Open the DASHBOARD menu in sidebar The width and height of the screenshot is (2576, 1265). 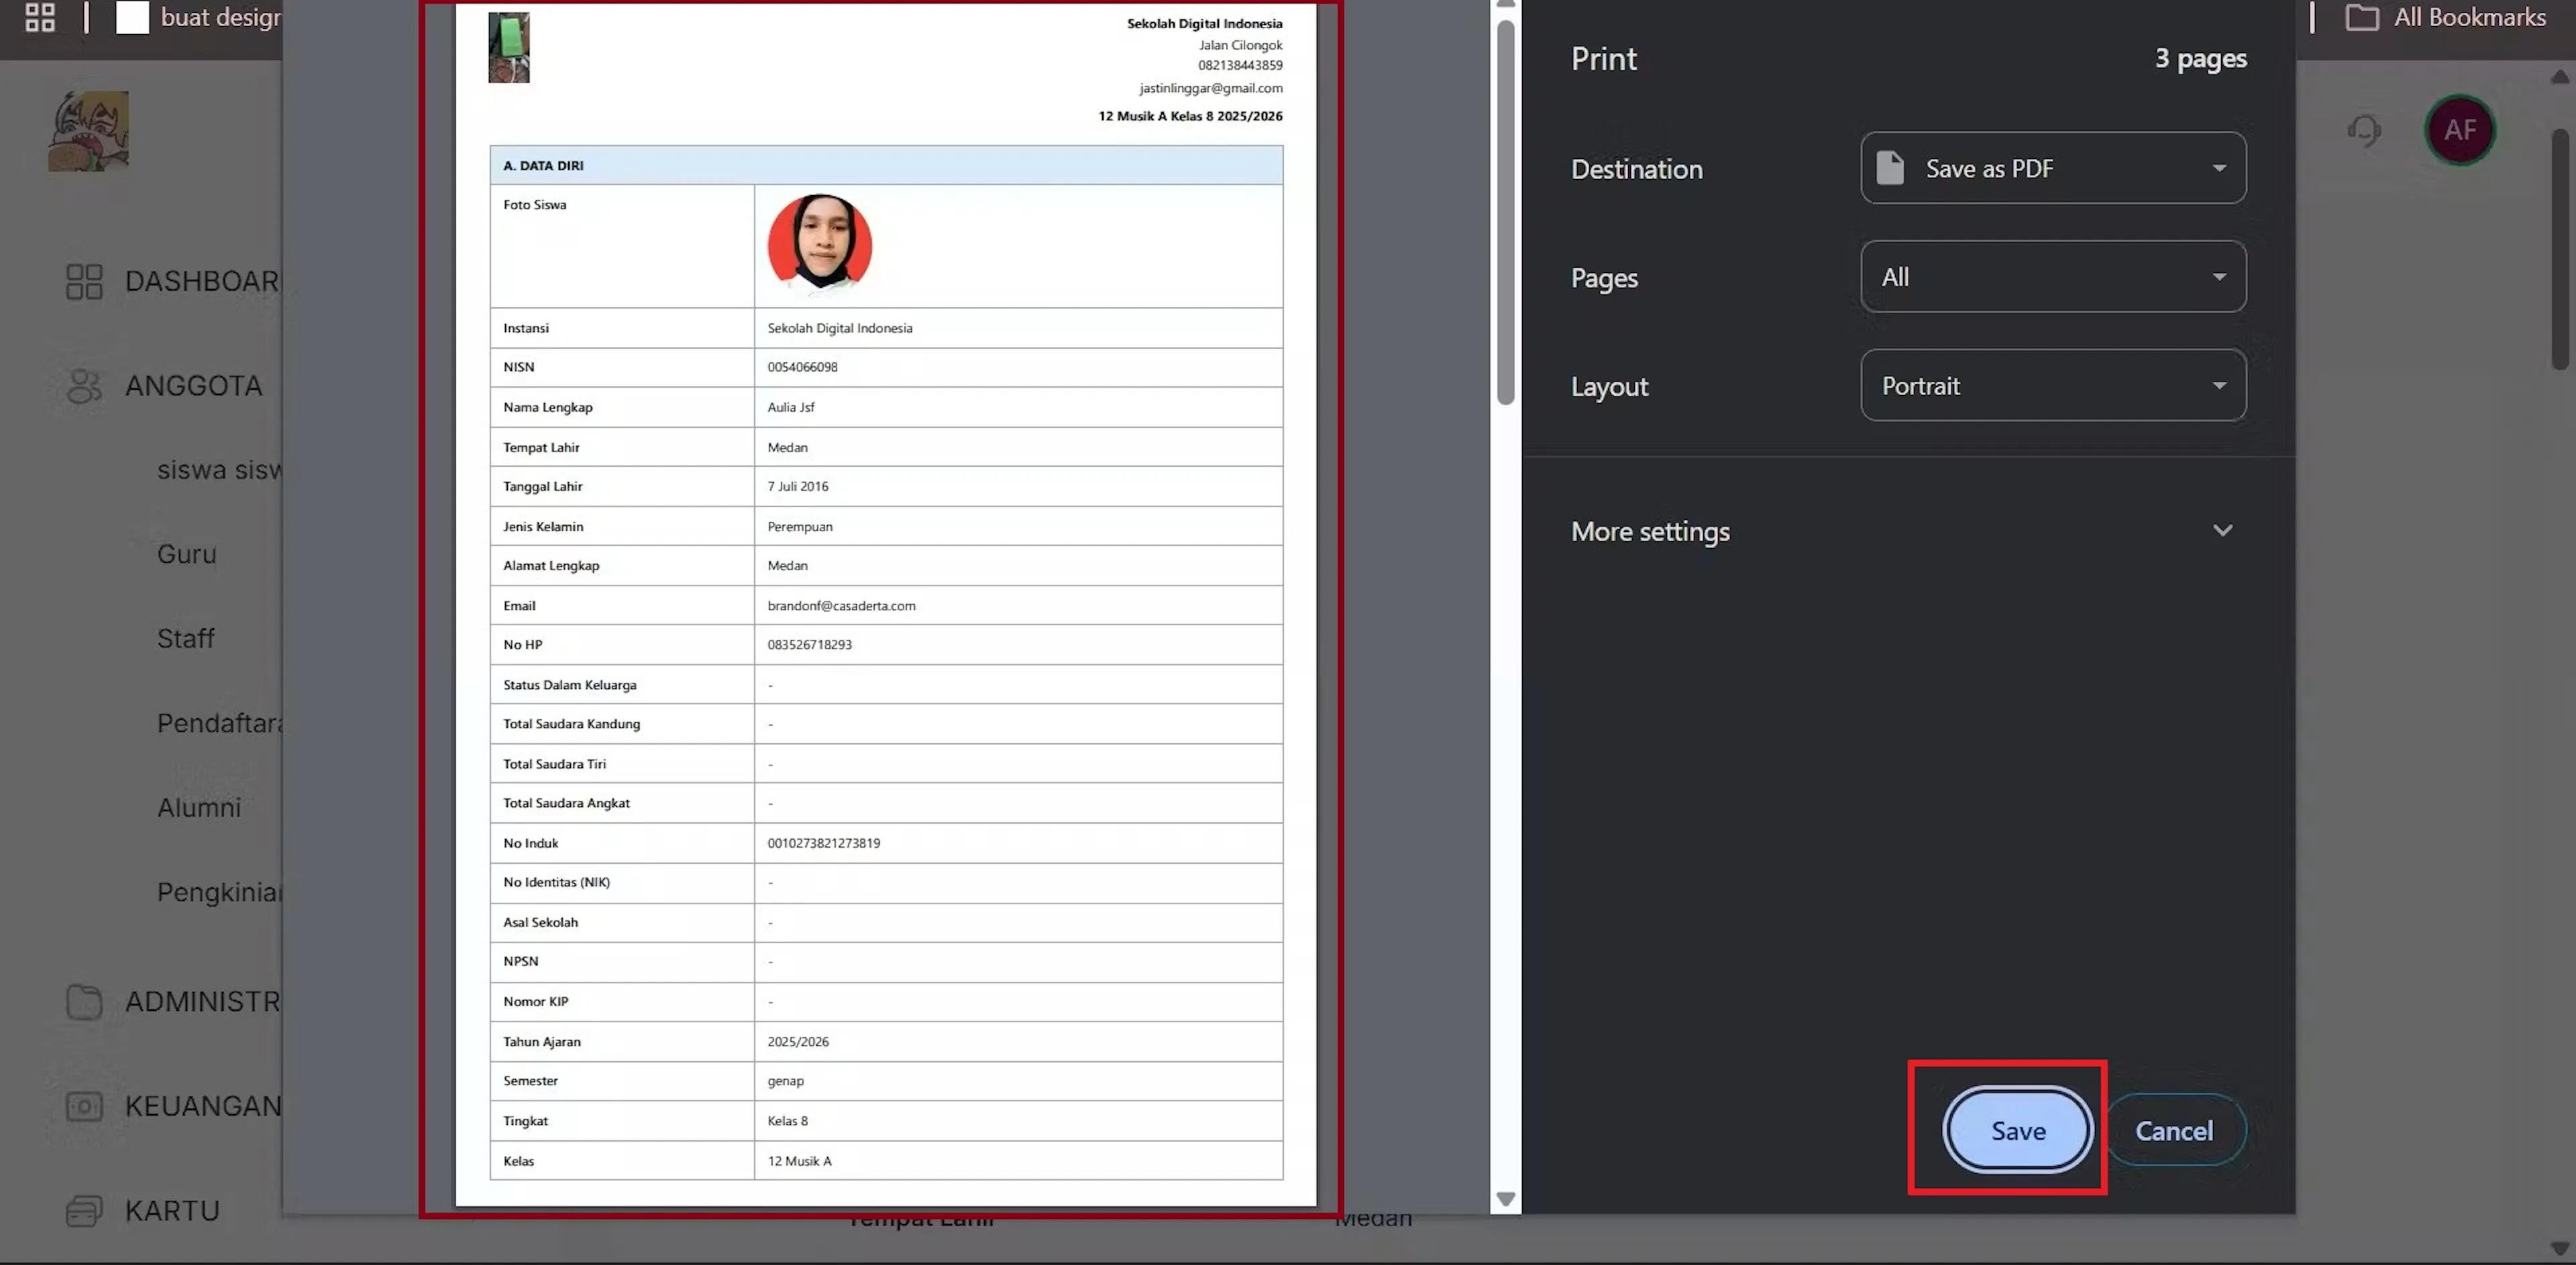coord(202,281)
